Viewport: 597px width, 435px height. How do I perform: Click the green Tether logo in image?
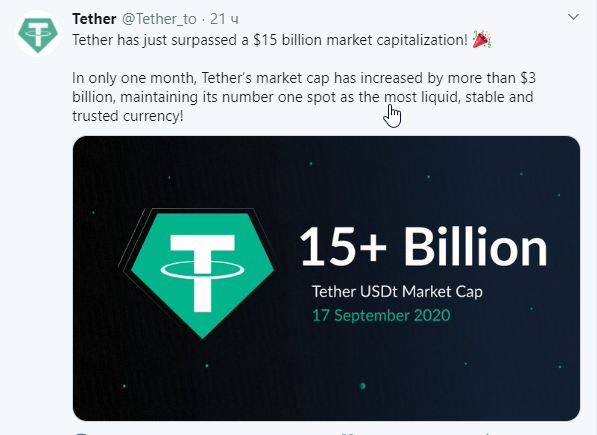[202, 275]
